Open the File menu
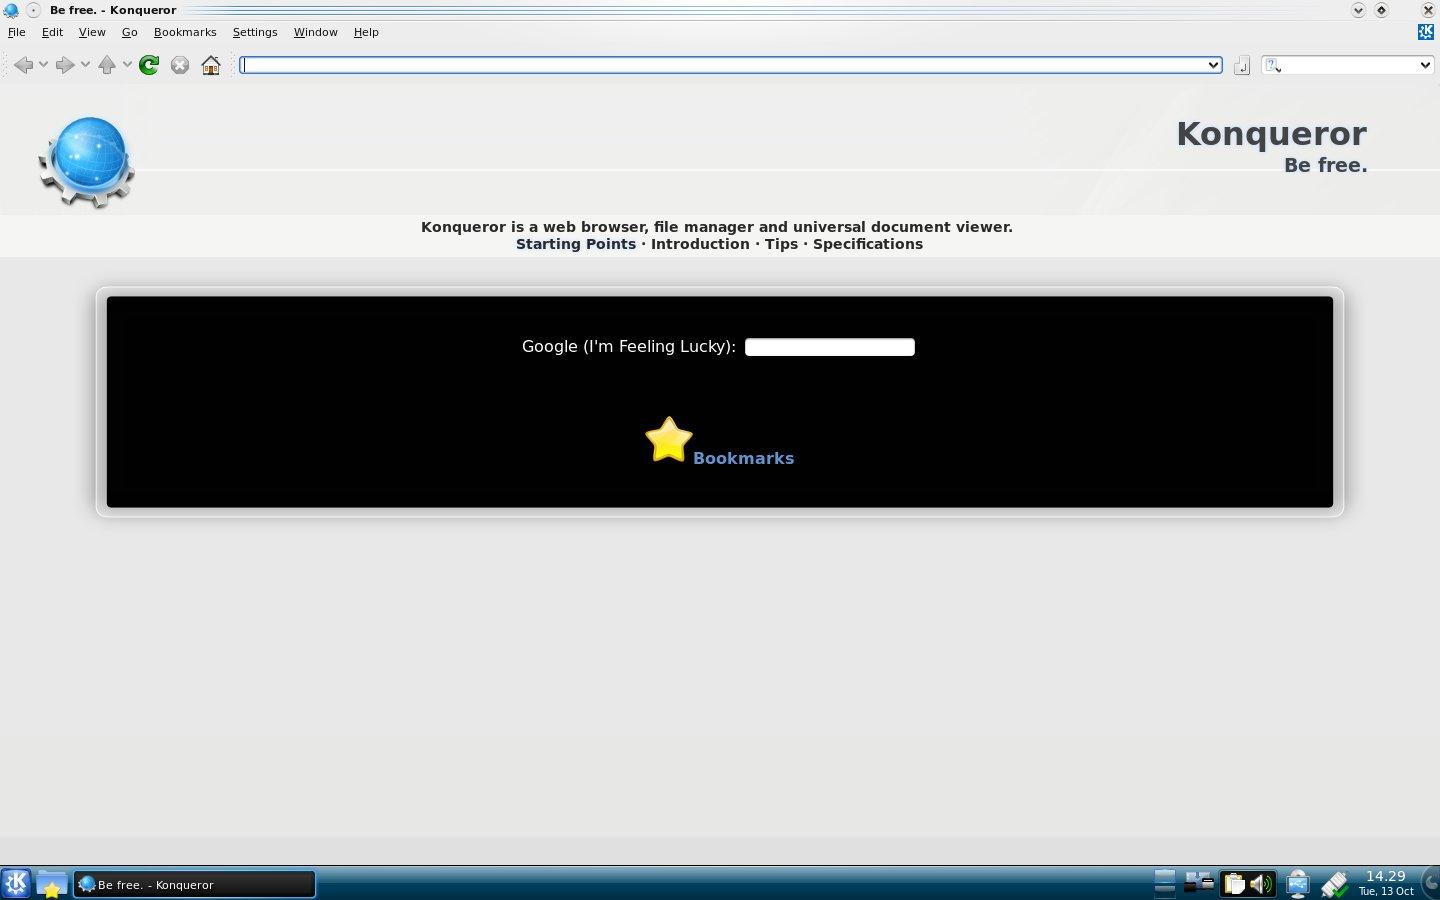The width and height of the screenshot is (1440, 900). point(17,32)
